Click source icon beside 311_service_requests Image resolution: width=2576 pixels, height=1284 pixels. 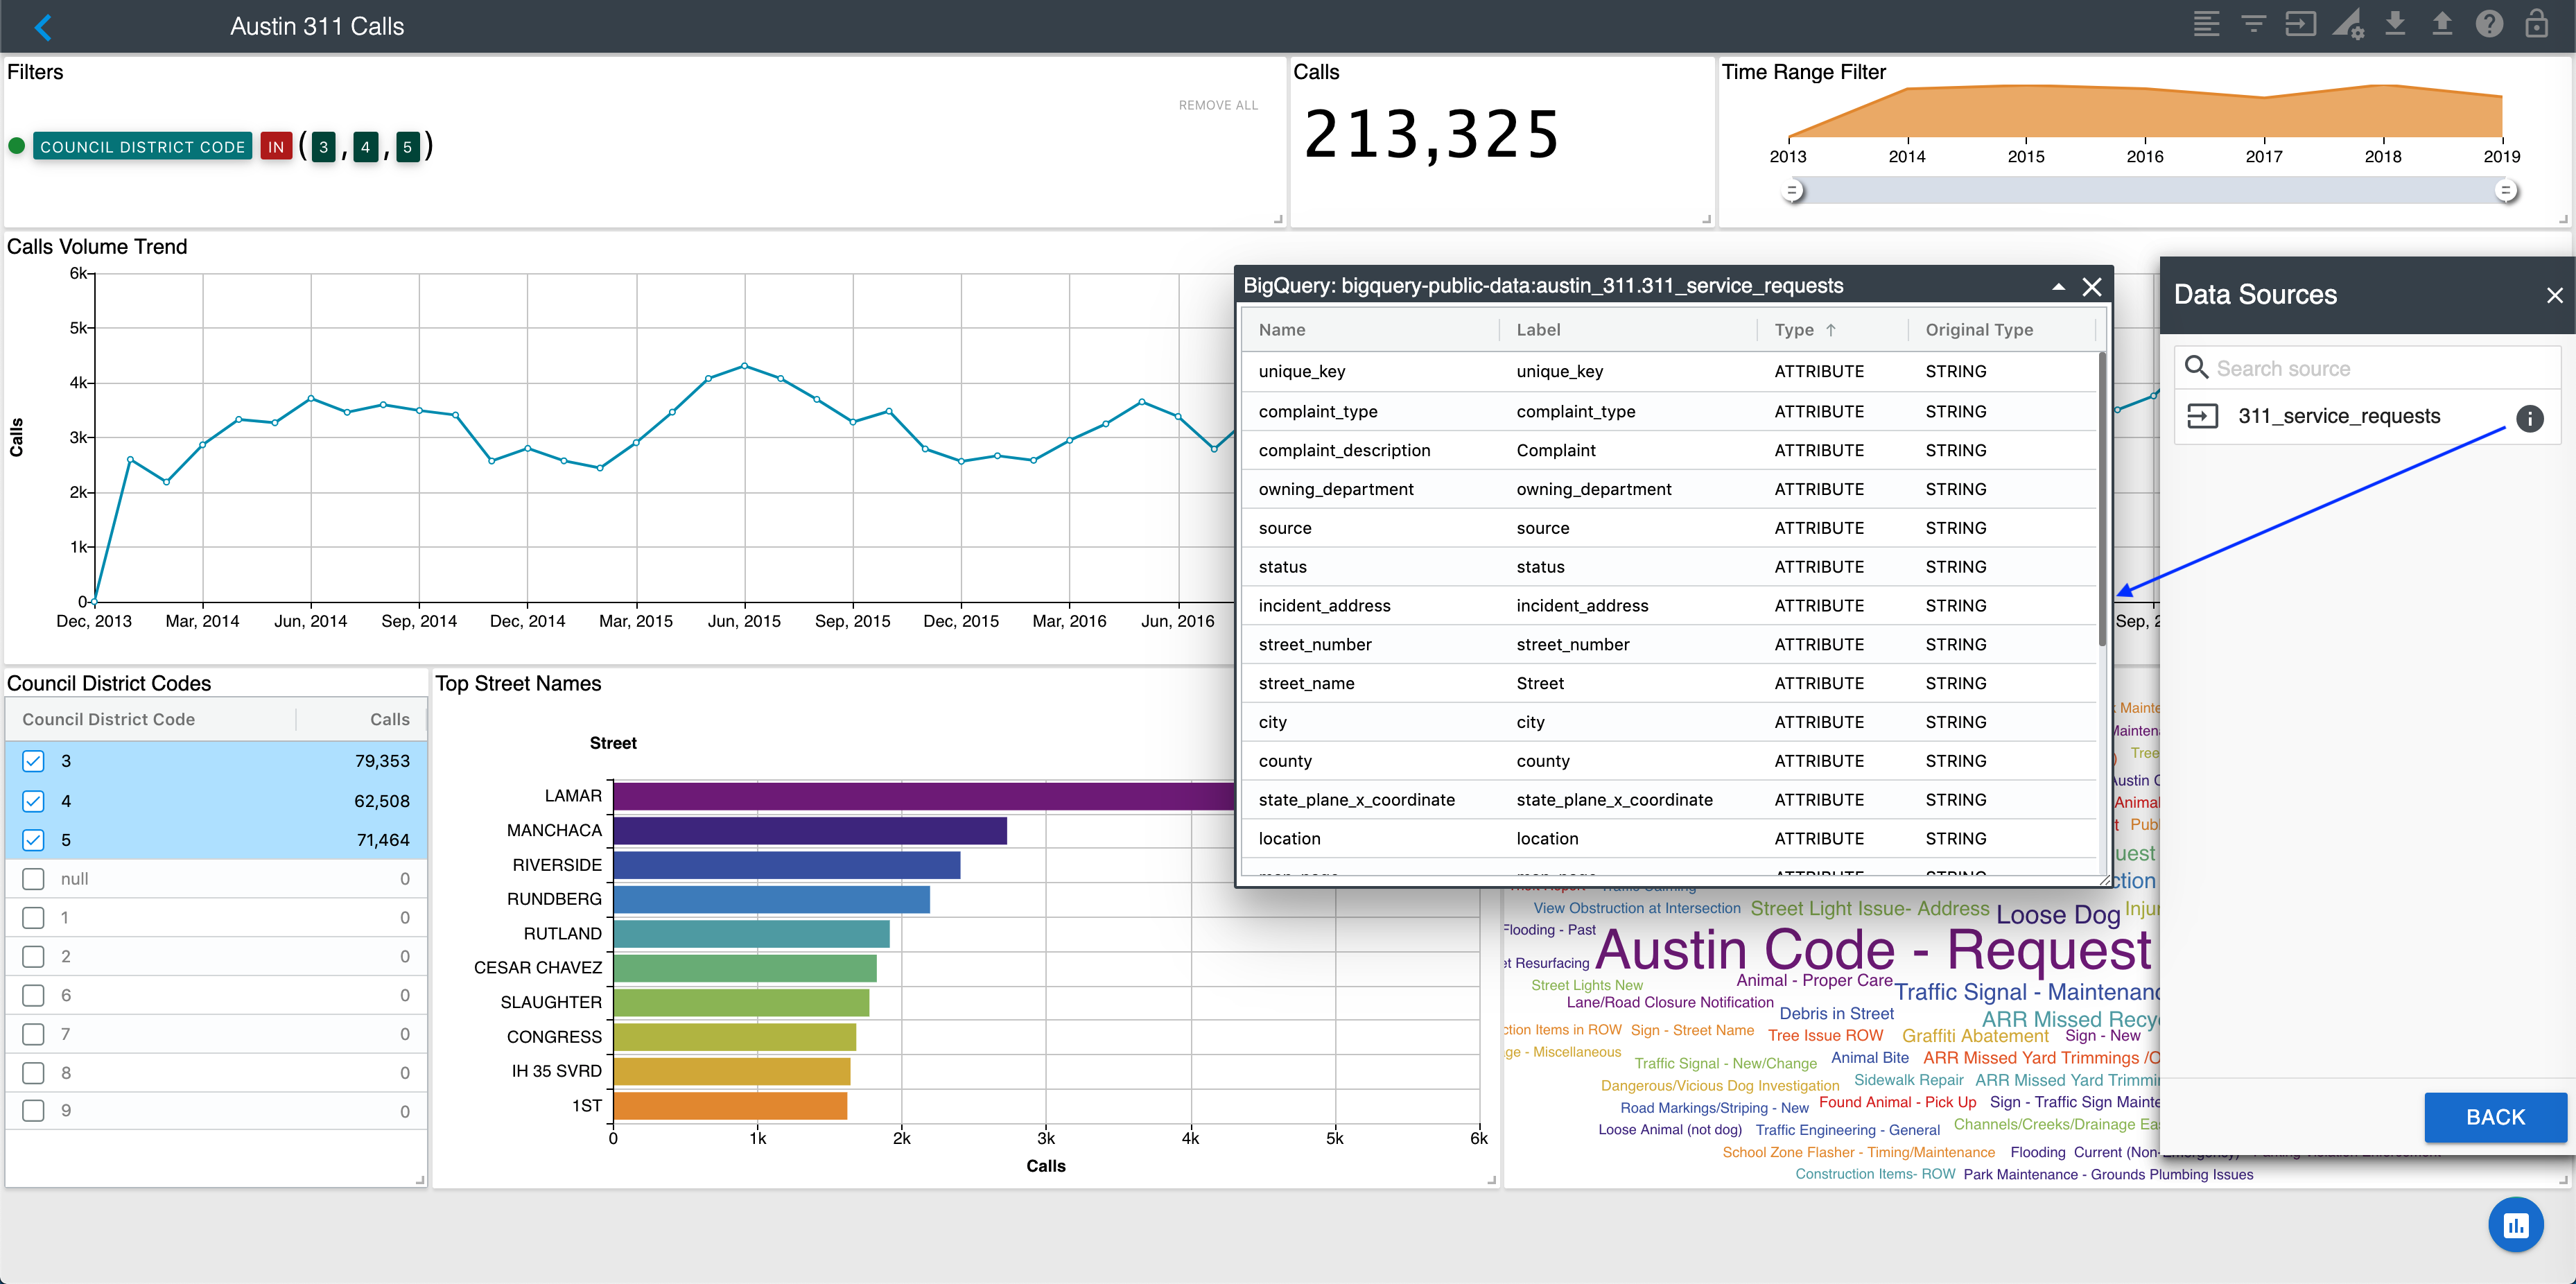coord(2203,416)
